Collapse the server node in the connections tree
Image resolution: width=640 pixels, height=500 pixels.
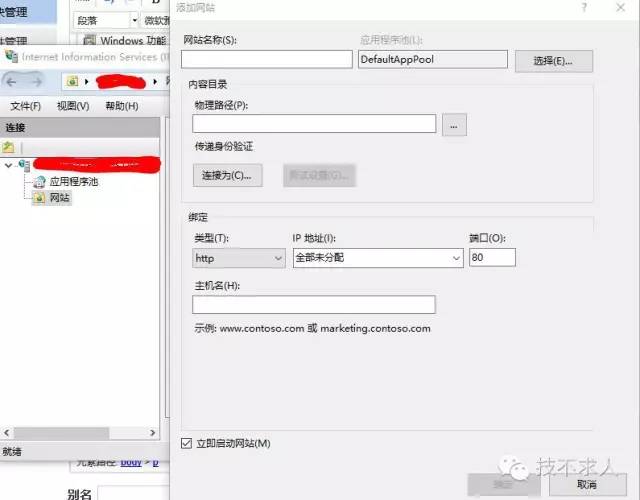pos(8,165)
